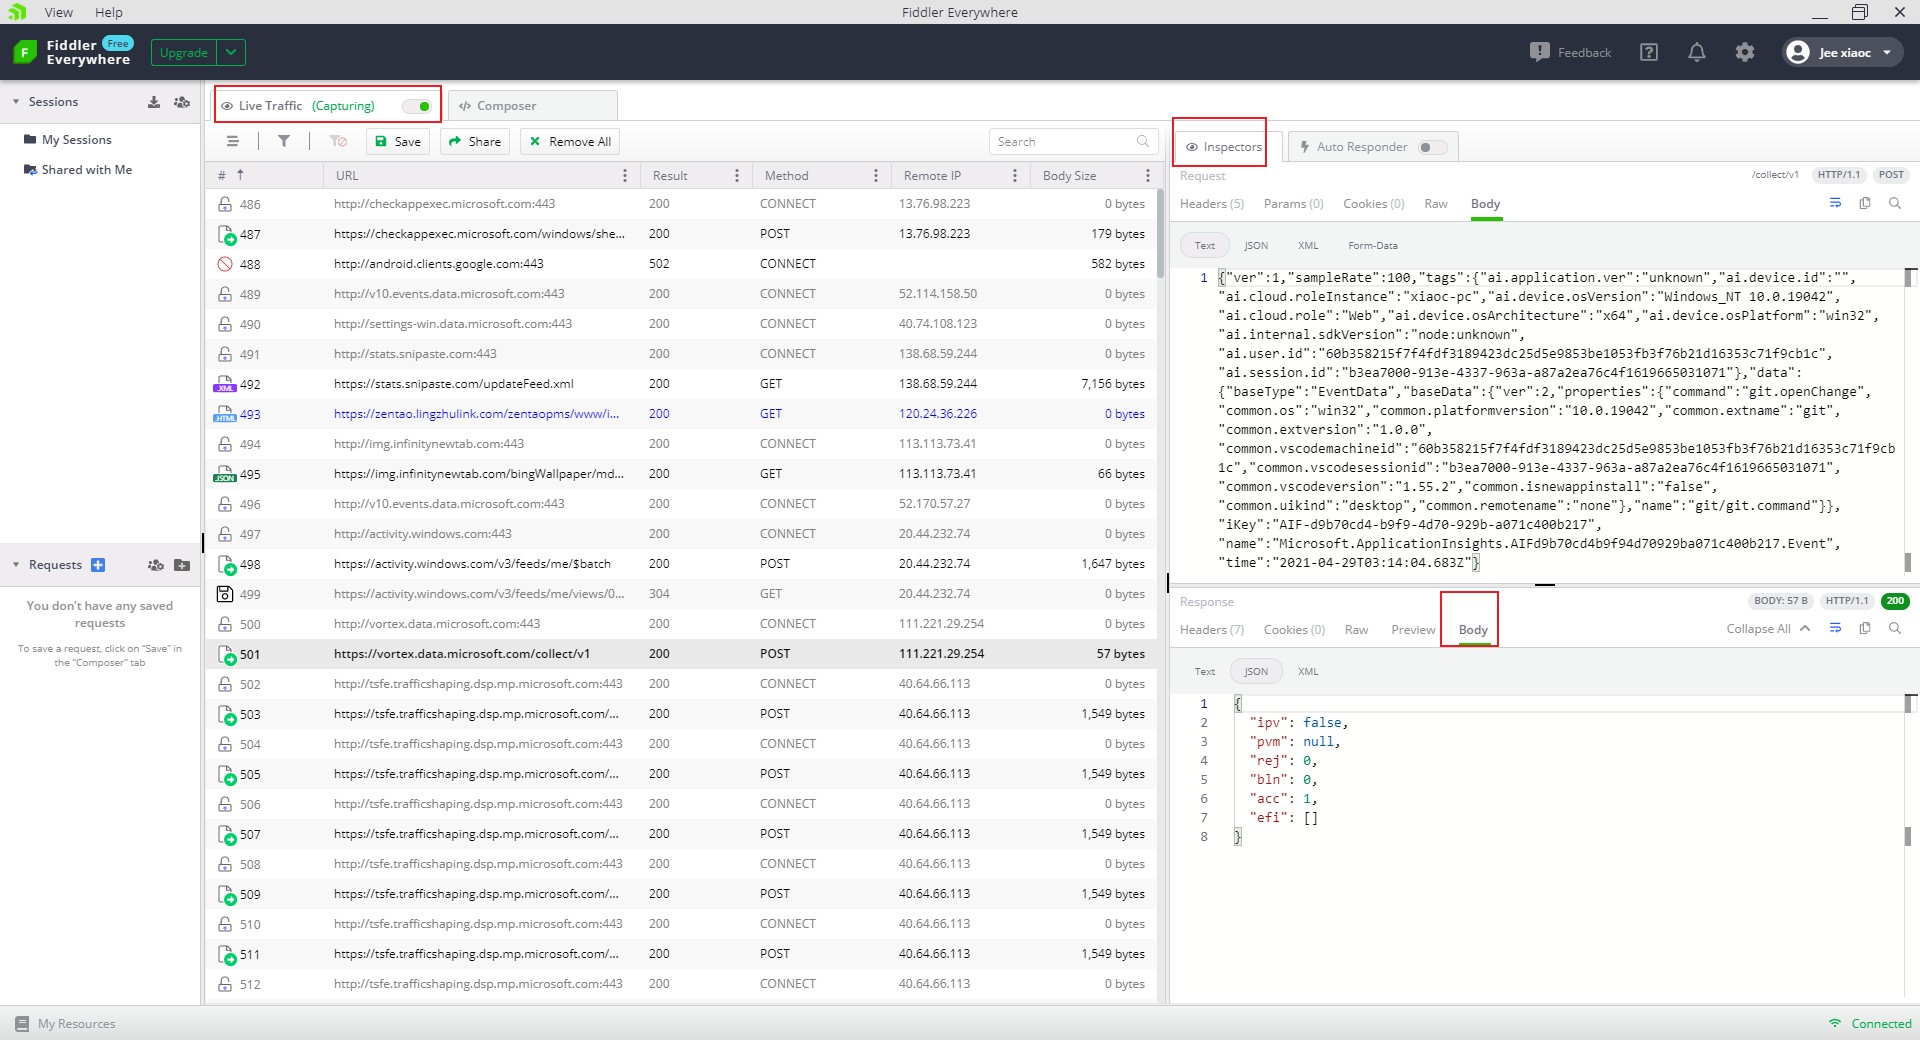Image resolution: width=1920 pixels, height=1040 pixels.
Task: Open the hamburger menu in traffic toolbar
Action: pyautogui.click(x=233, y=141)
